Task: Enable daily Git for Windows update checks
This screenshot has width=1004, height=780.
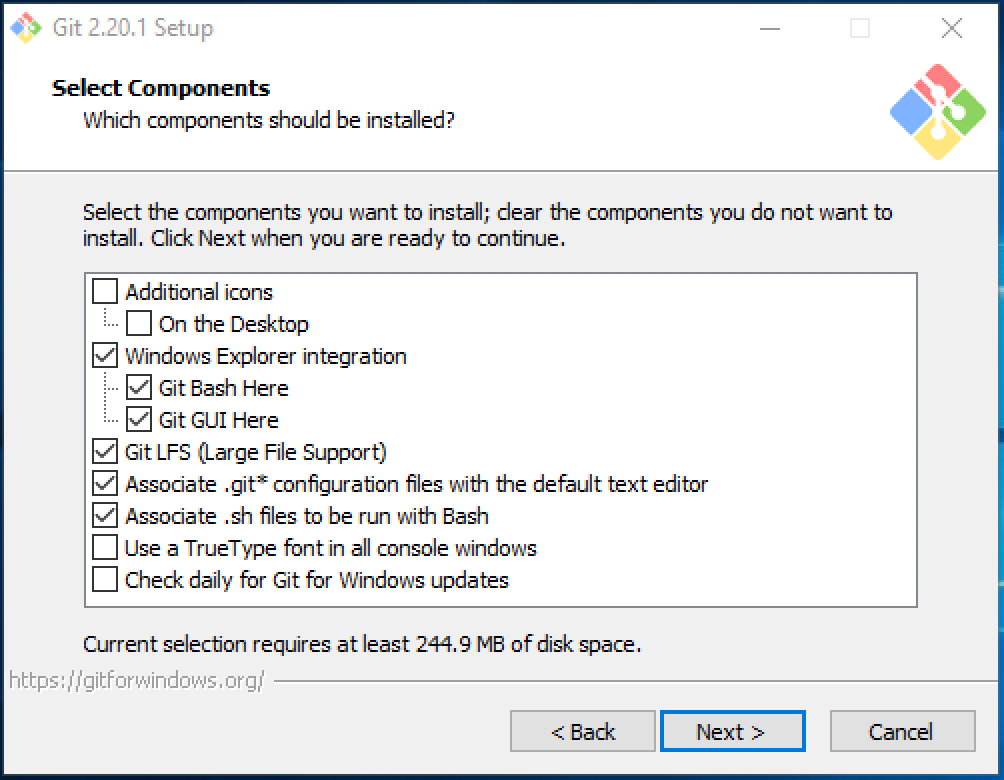Action: coord(105,579)
